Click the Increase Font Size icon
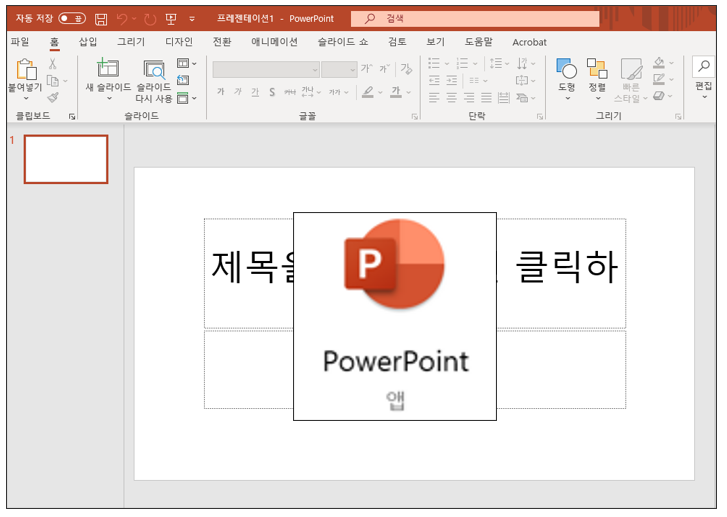Viewport: 727px width, 517px height. click(366, 69)
